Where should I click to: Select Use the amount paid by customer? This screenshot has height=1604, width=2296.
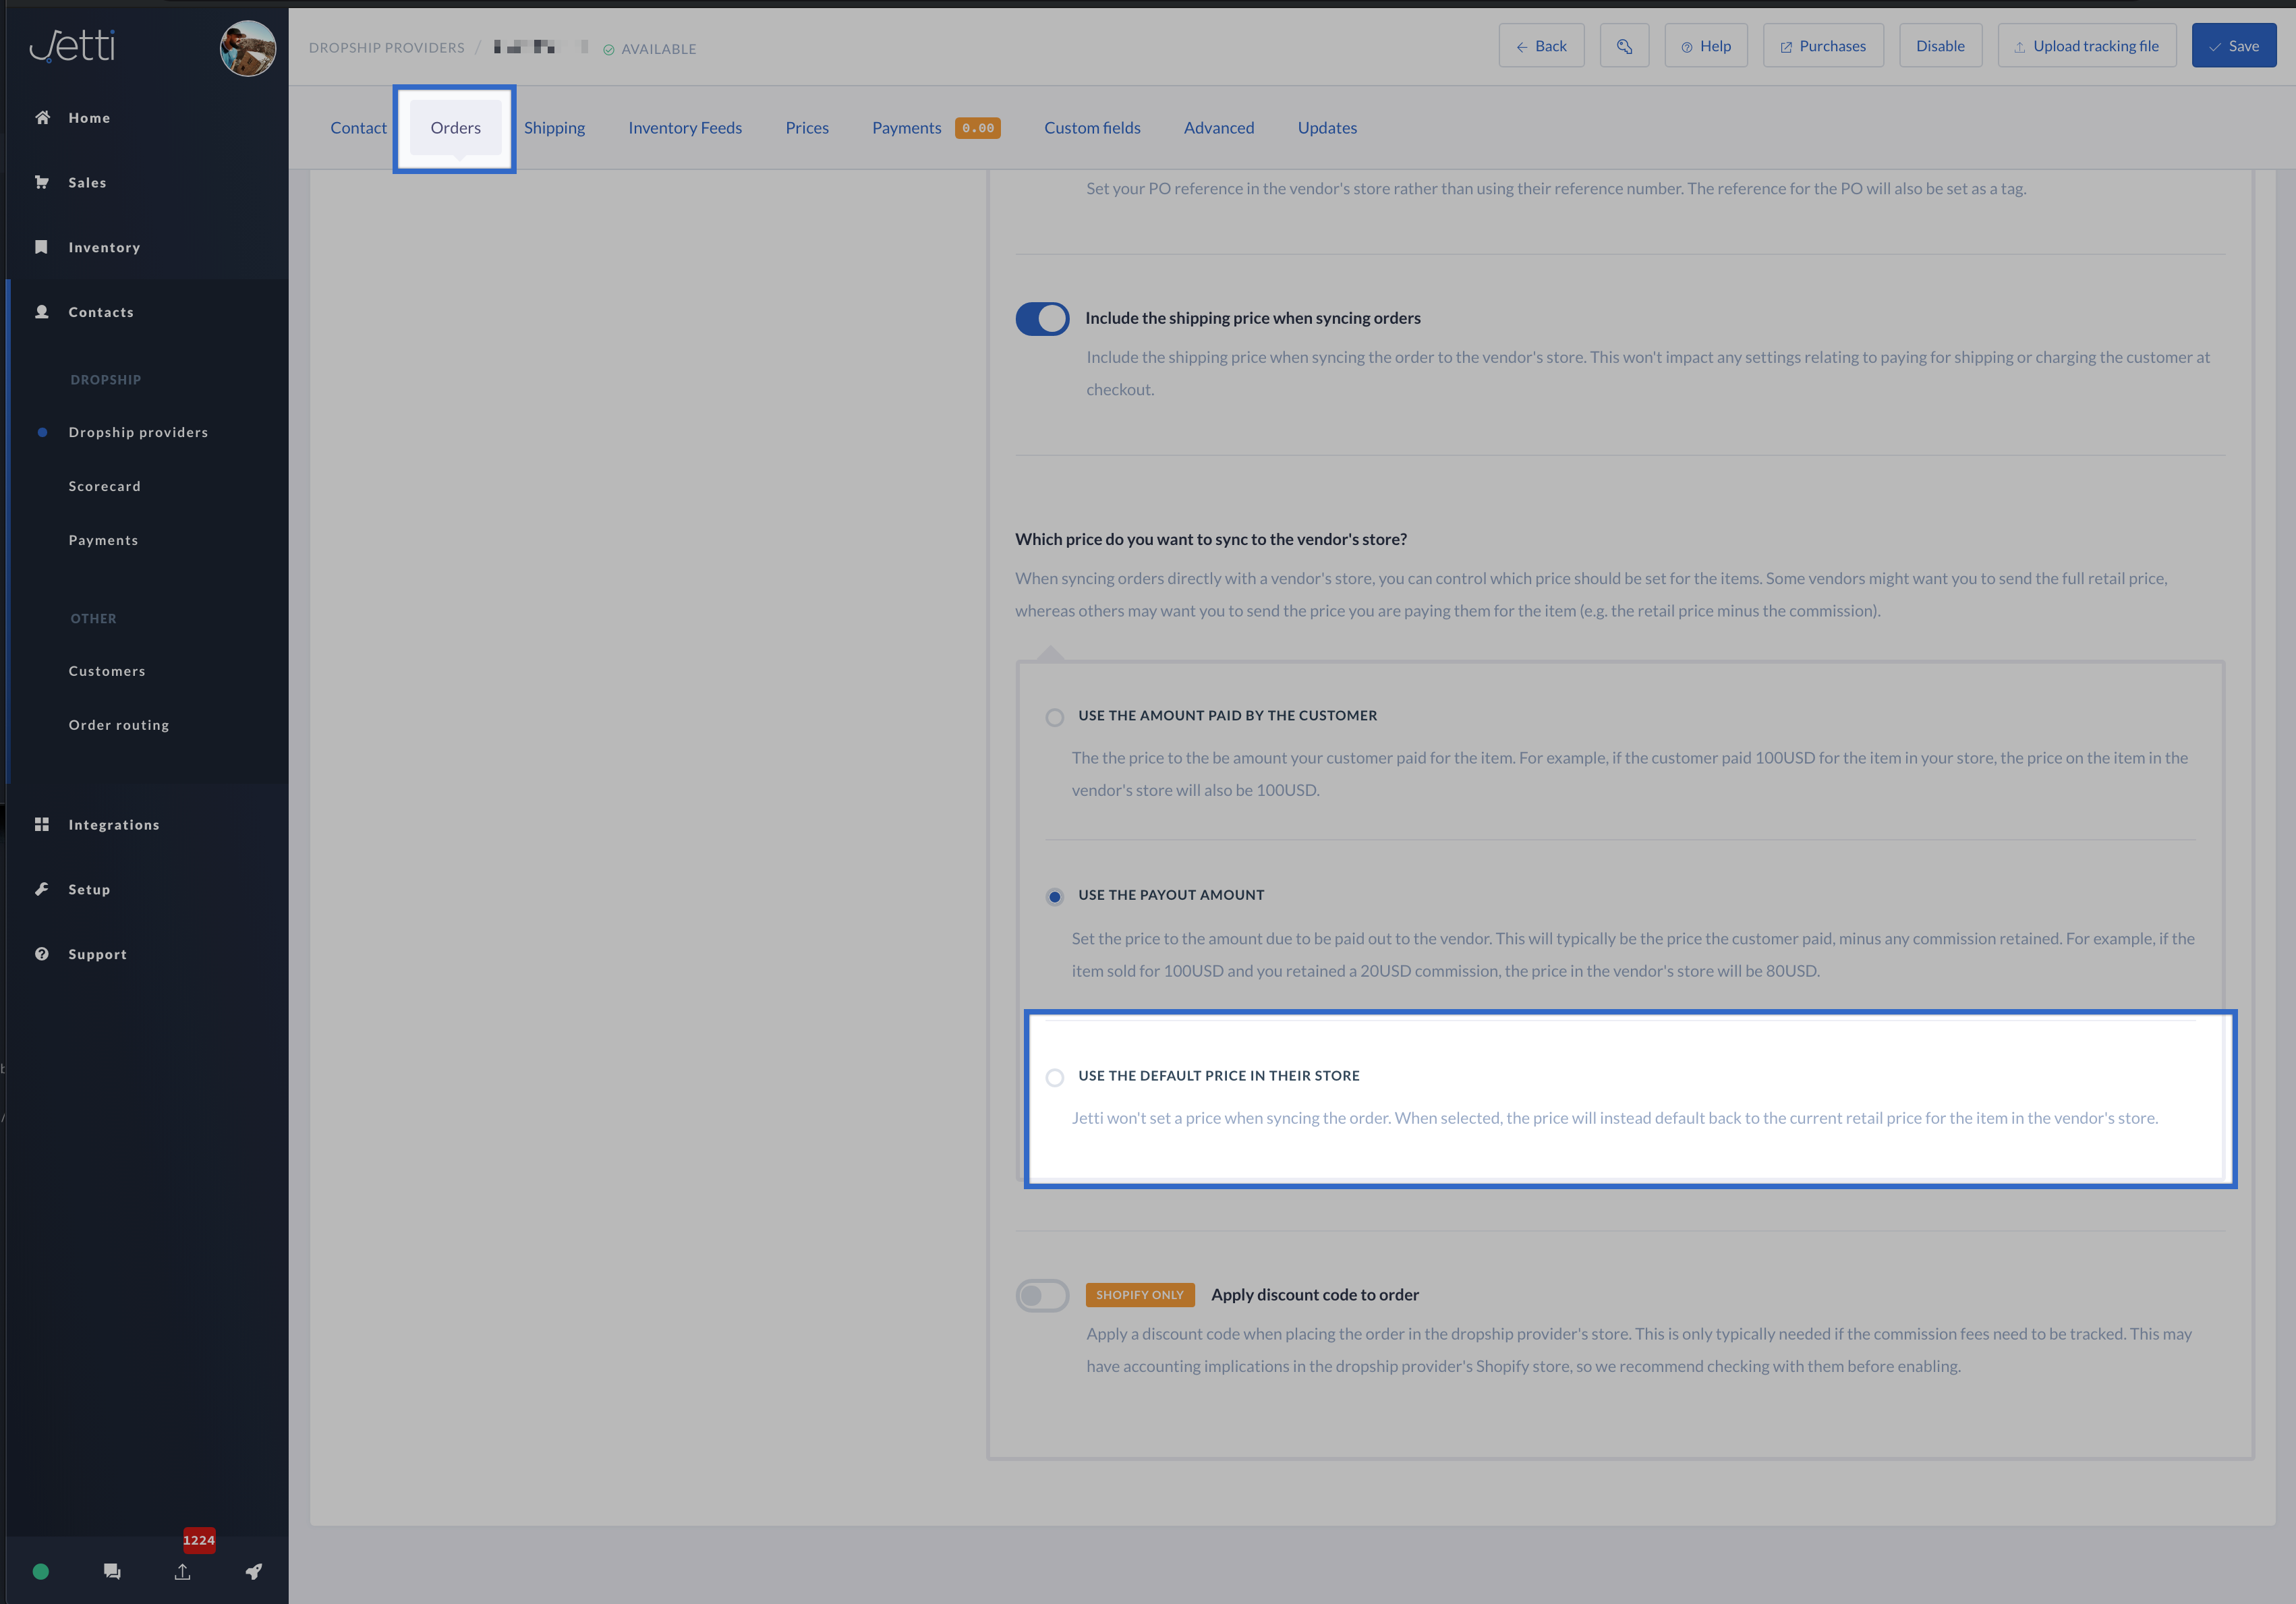coord(1054,717)
